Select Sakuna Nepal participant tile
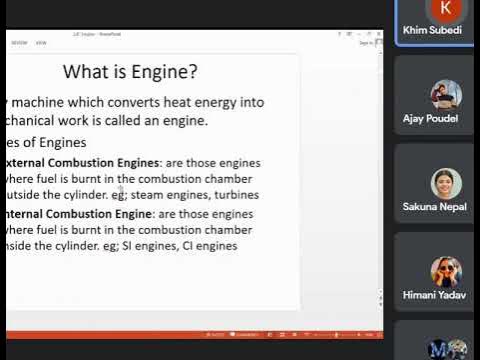Image resolution: width=480 pixels, height=360 pixels. click(434, 183)
